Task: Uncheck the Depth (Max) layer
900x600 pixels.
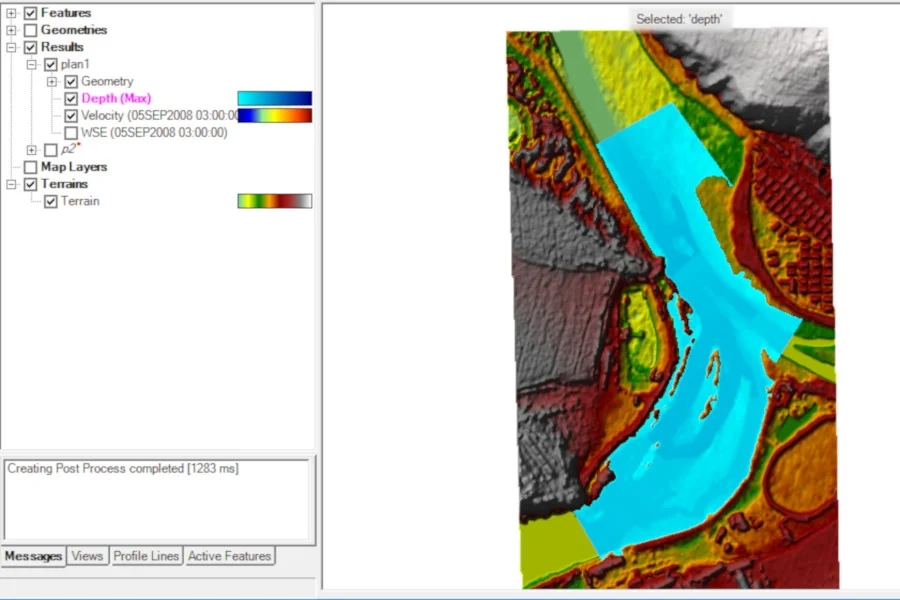Action: (x=71, y=99)
